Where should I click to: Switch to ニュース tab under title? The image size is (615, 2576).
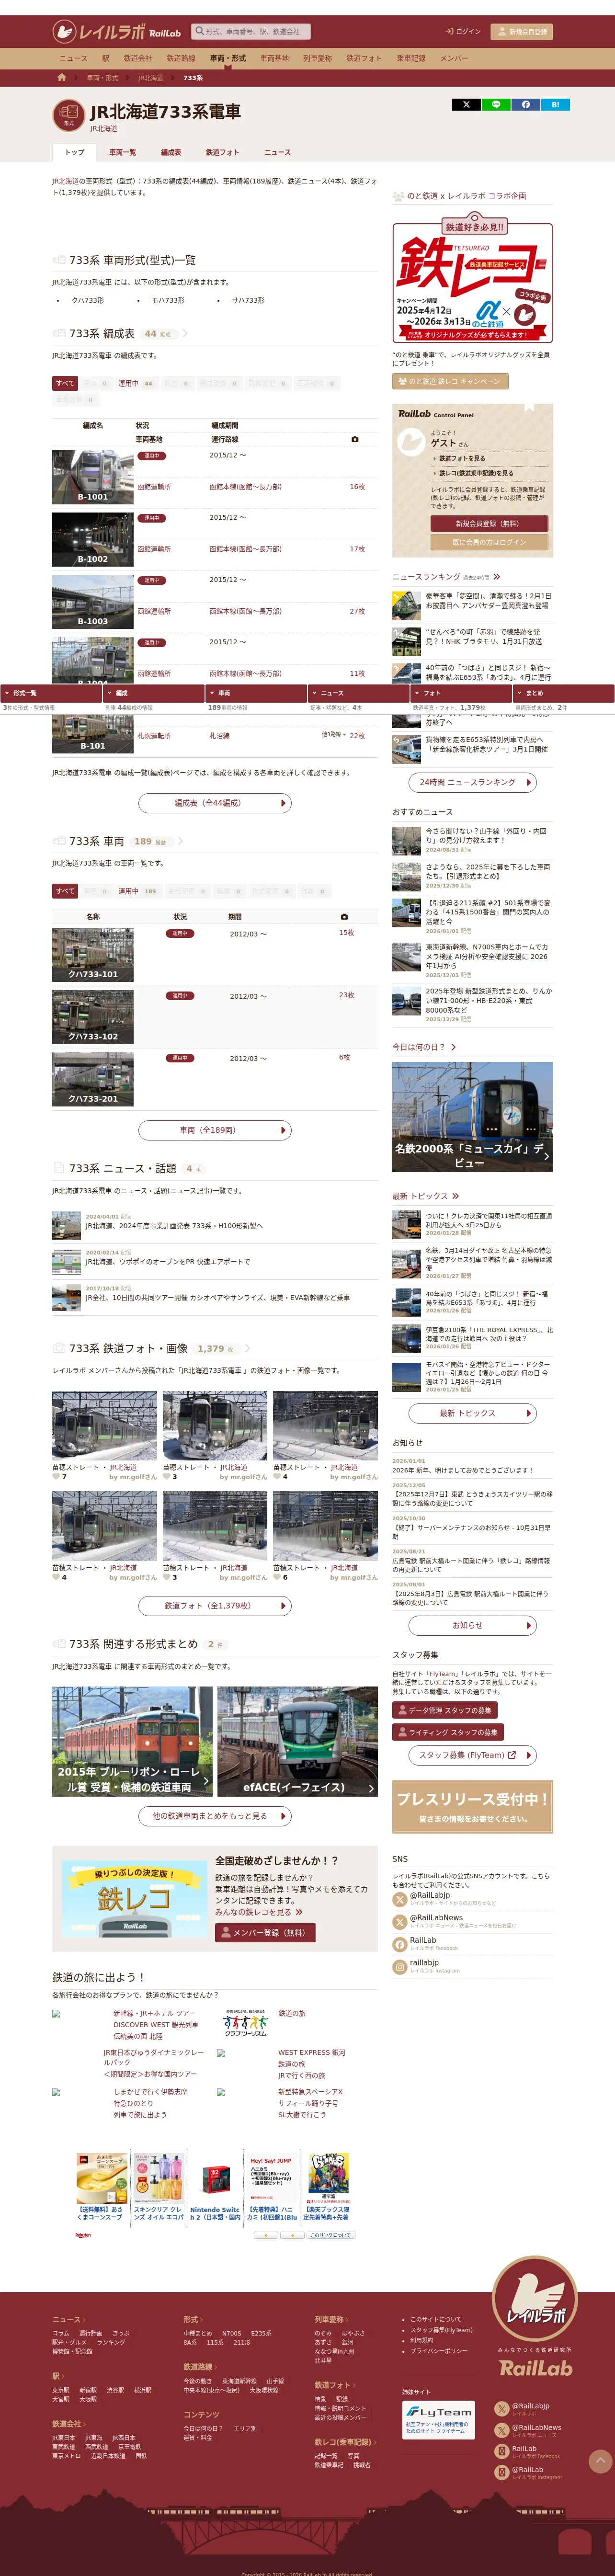277,152
